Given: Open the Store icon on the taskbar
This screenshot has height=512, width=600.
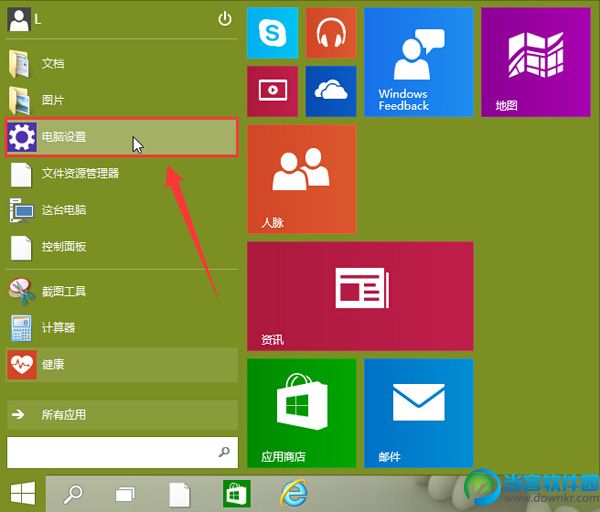Looking at the screenshot, I should pyautogui.click(x=237, y=494).
